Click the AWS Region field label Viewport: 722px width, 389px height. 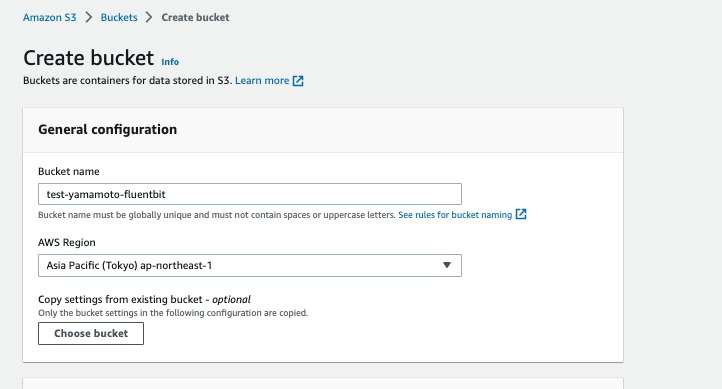[x=67, y=243]
